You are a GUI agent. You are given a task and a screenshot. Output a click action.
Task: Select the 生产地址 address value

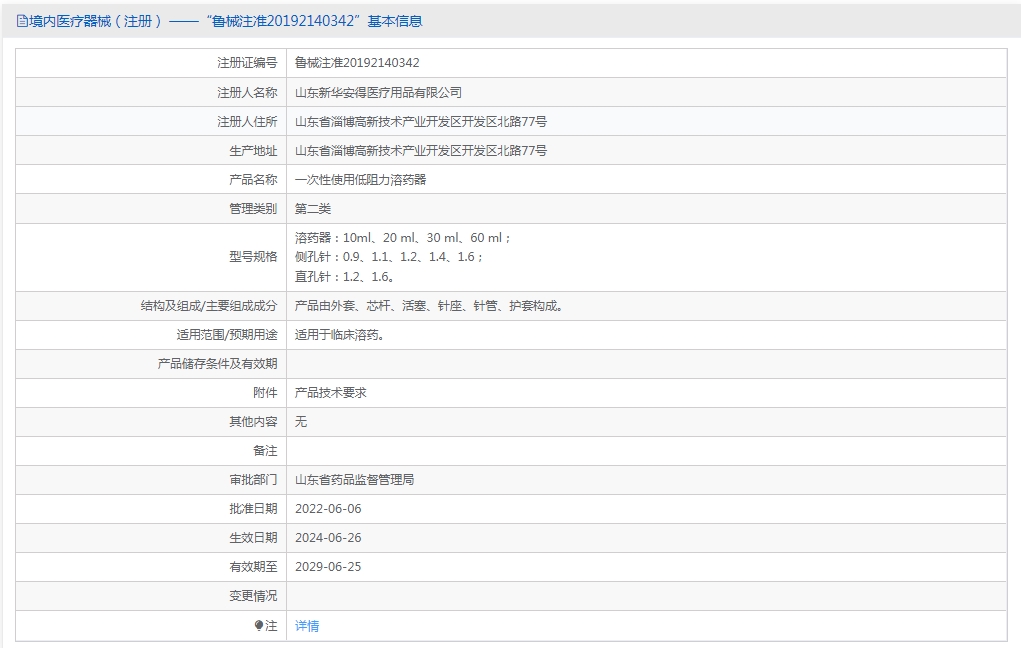coord(421,150)
